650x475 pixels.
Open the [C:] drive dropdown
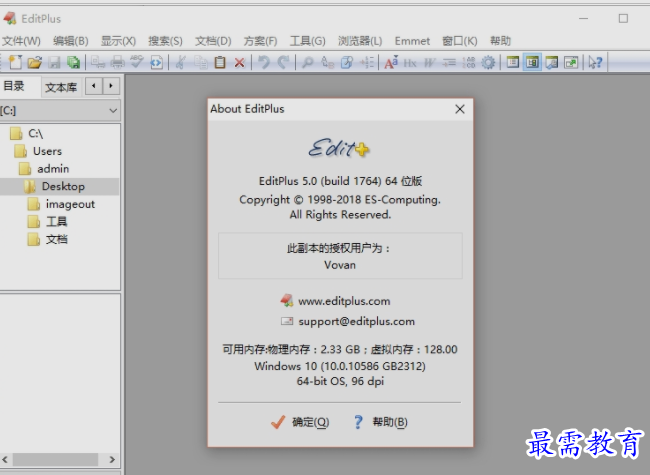(x=60, y=111)
